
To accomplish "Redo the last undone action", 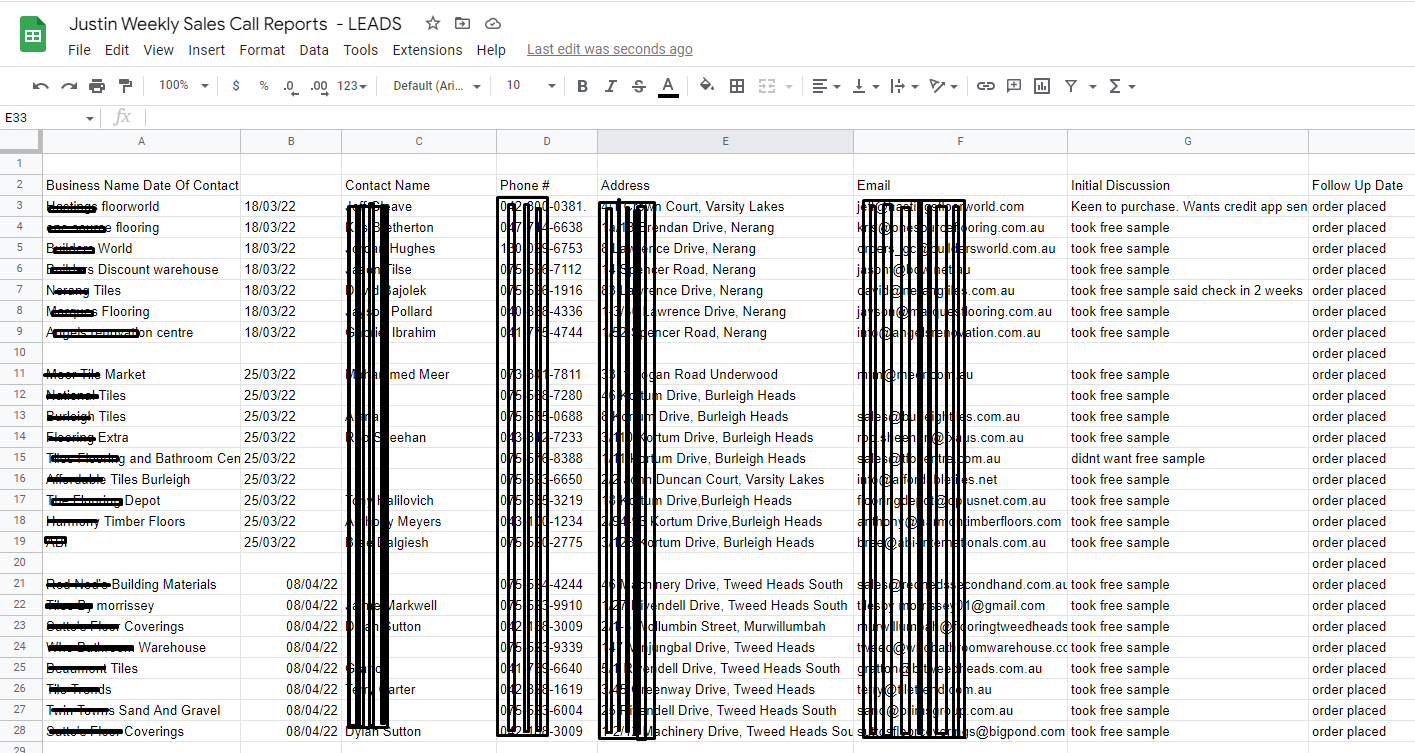I will 69,86.
